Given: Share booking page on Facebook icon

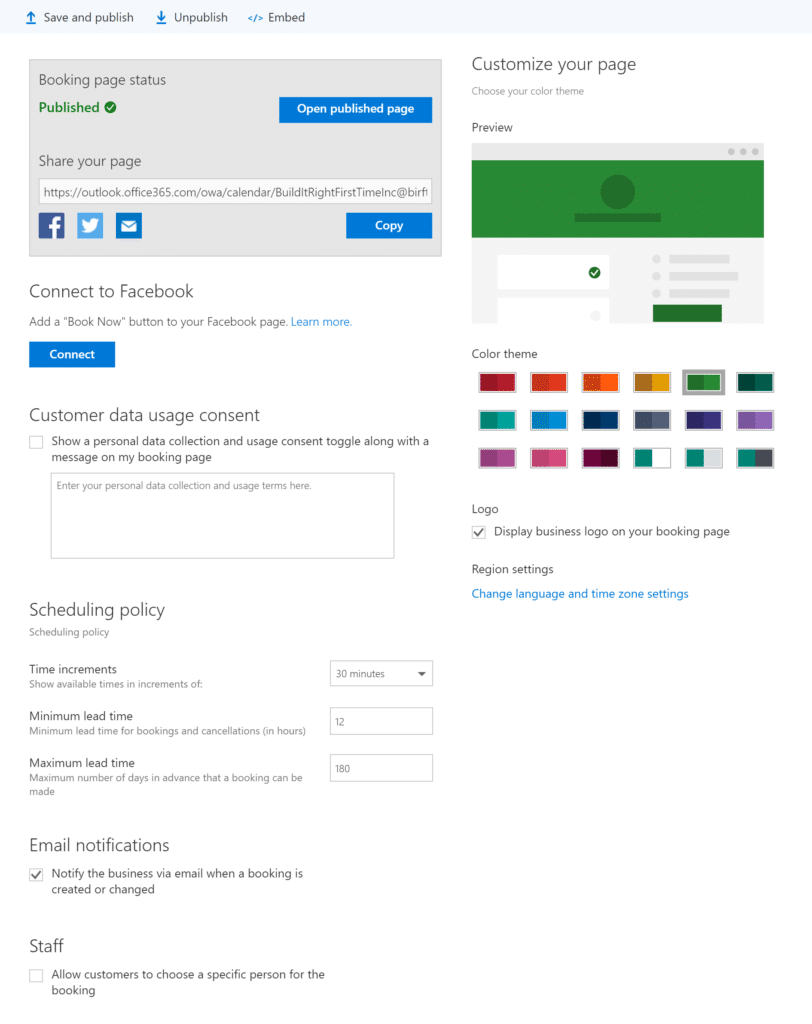Looking at the screenshot, I should pos(52,226).
